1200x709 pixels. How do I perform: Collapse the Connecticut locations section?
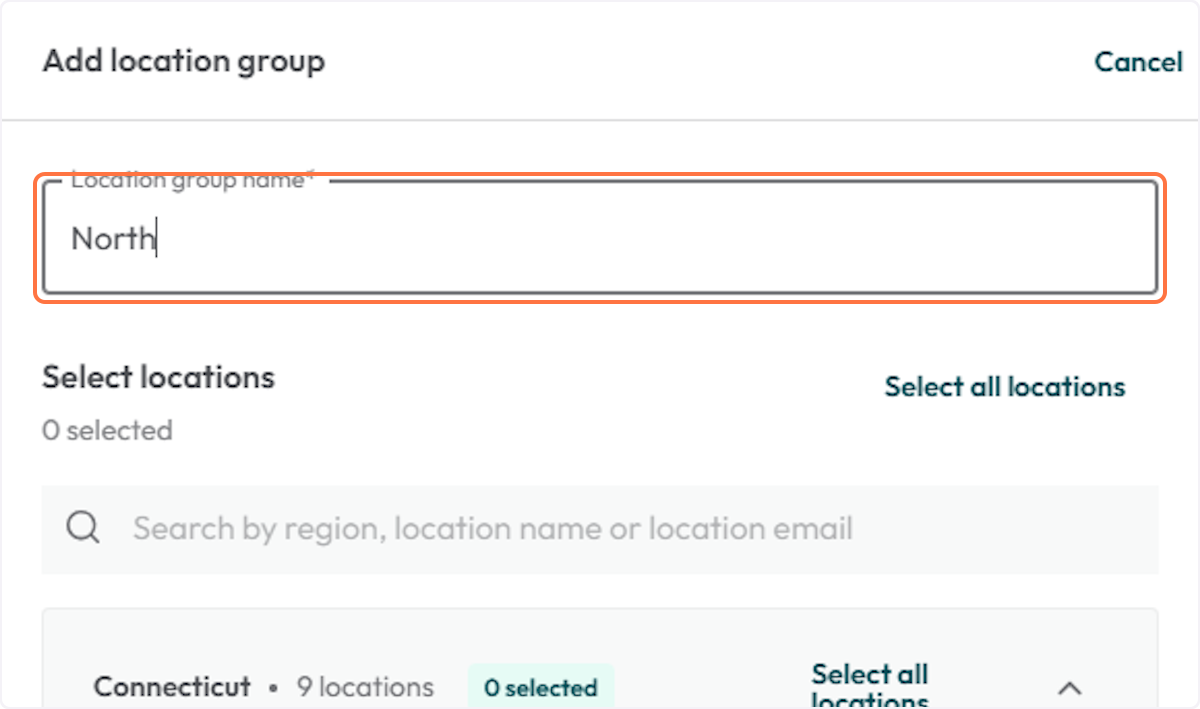point(1070,688)
